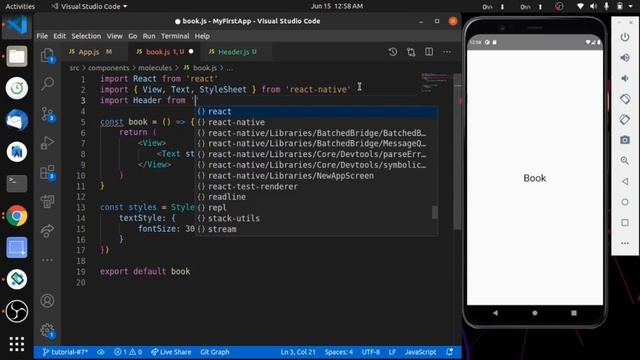Open the Manage settings gear
640x360 pixels.
coord(47,330)
